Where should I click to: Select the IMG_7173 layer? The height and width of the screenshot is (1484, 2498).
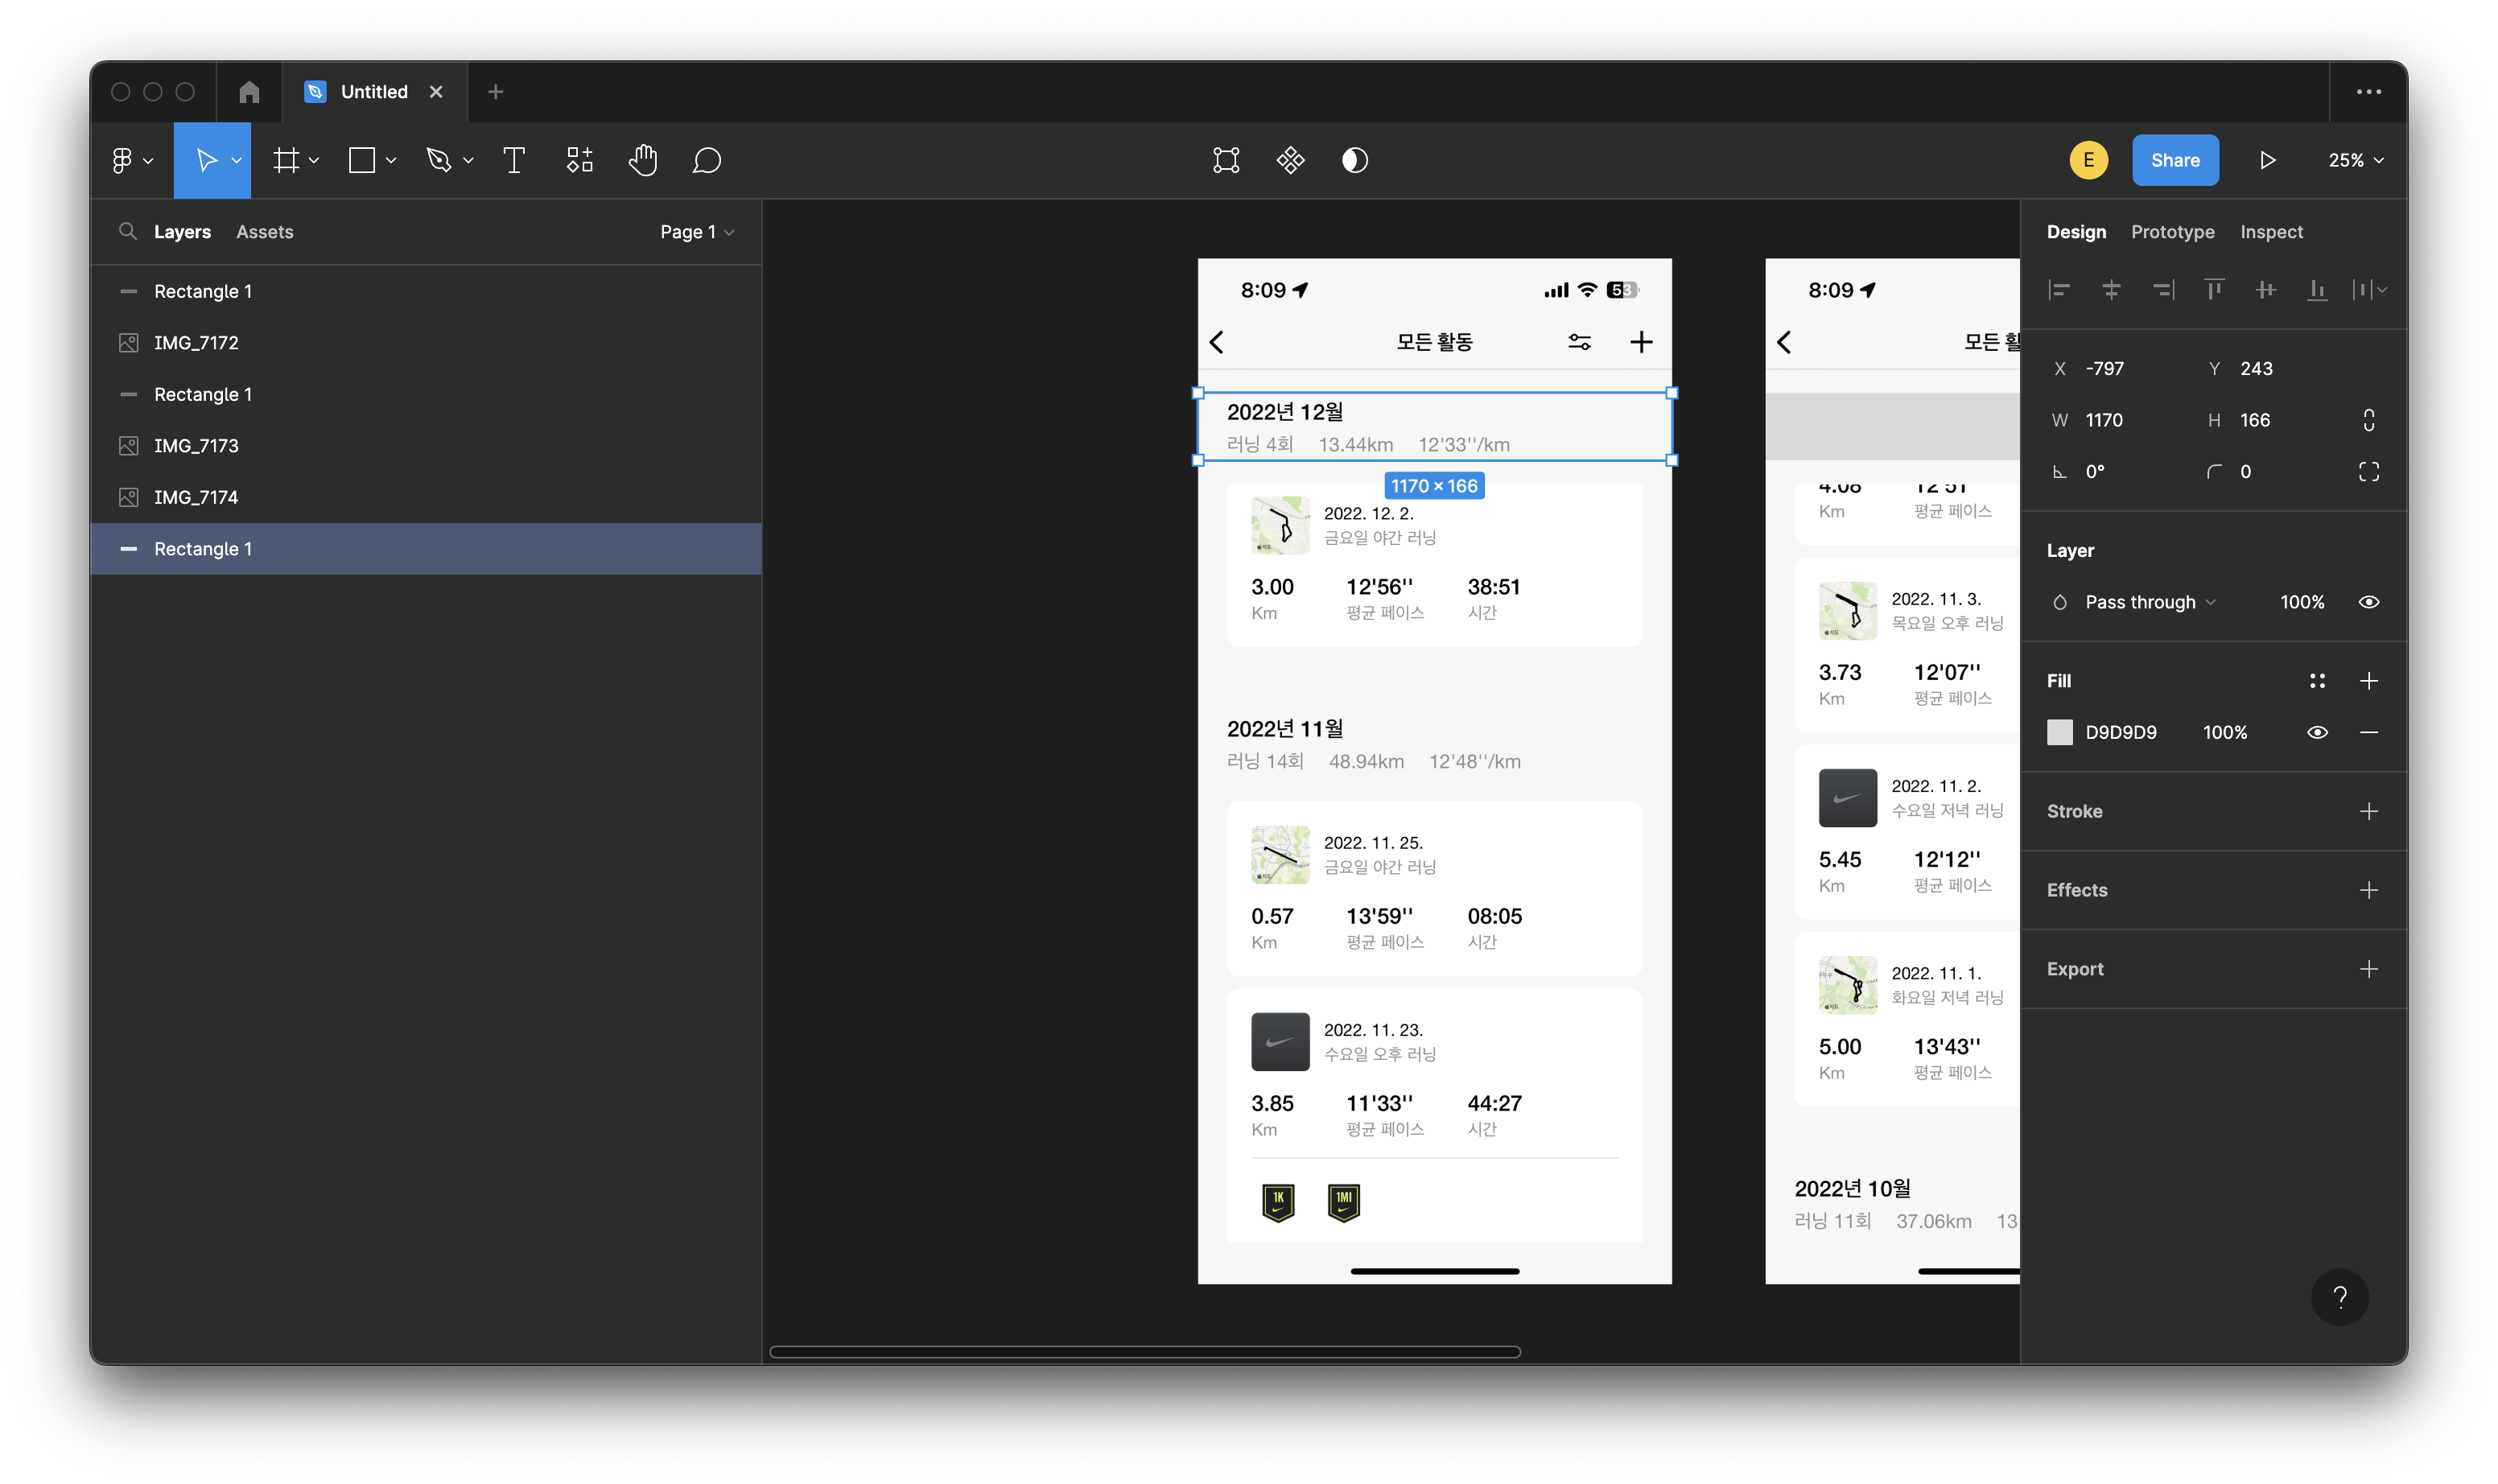(197, 446)
